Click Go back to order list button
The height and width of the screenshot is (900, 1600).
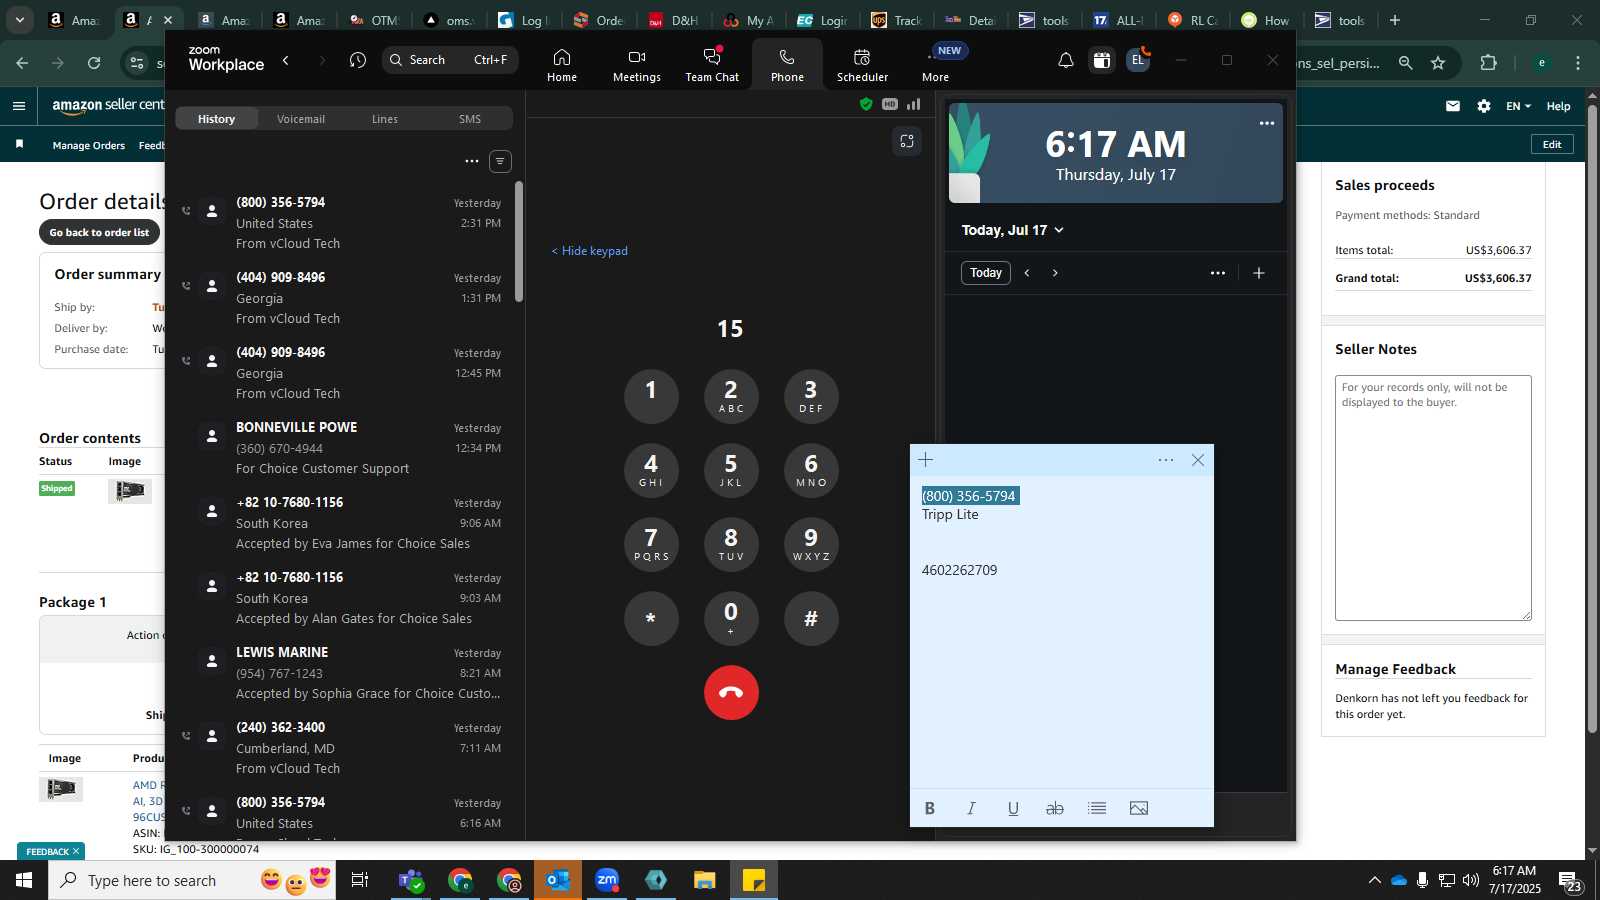[x=99, y=232]
